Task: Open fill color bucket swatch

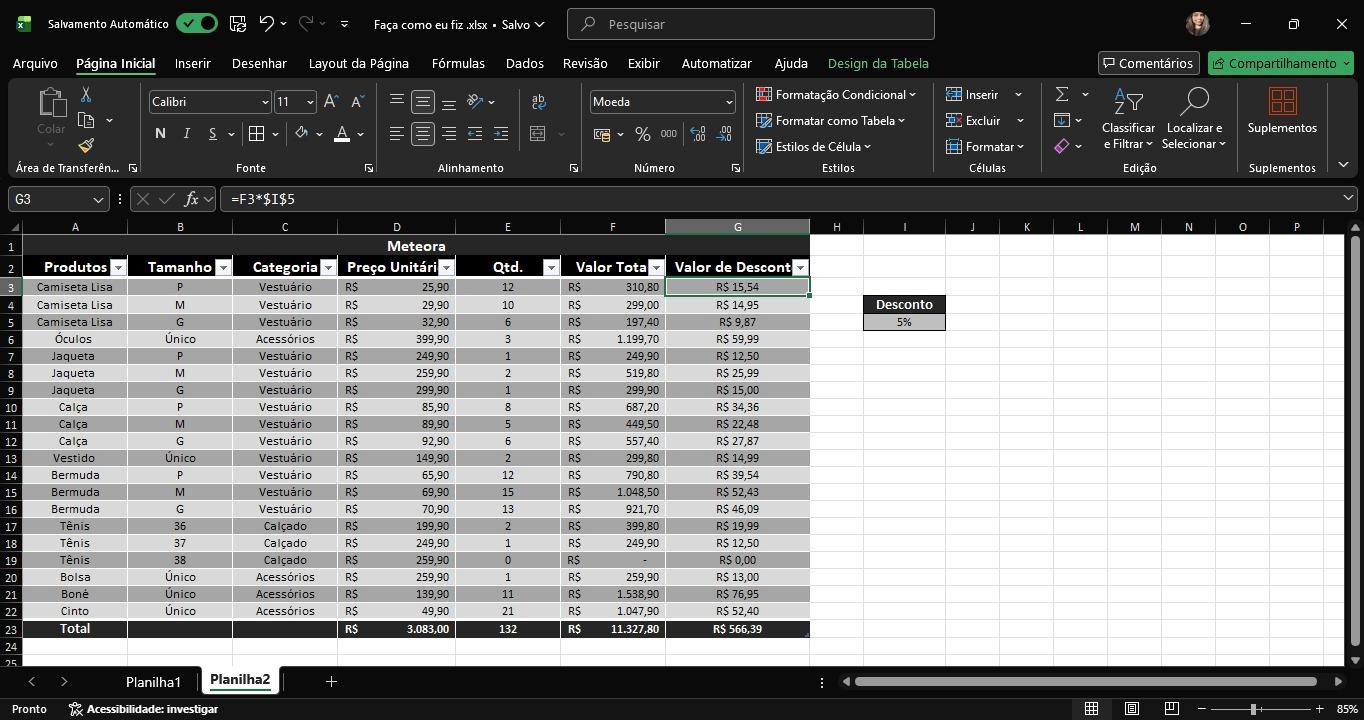Action: [x=301, y=134]
